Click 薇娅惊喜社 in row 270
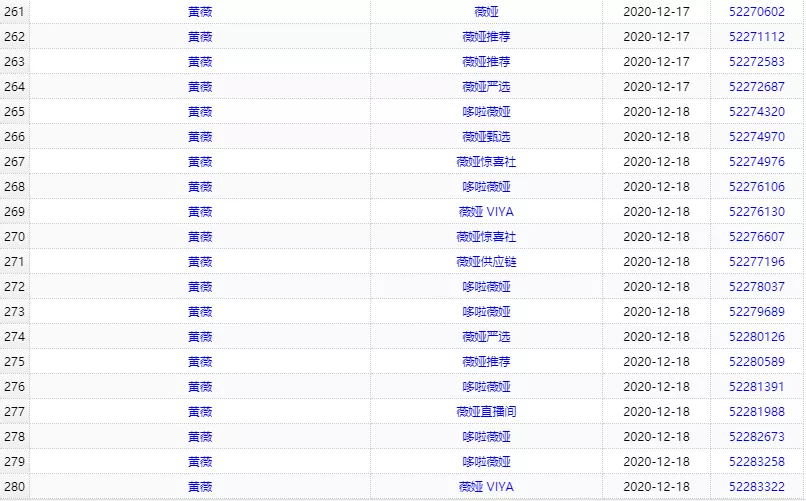This screenshot has height=501, width=806. point(486,236)
